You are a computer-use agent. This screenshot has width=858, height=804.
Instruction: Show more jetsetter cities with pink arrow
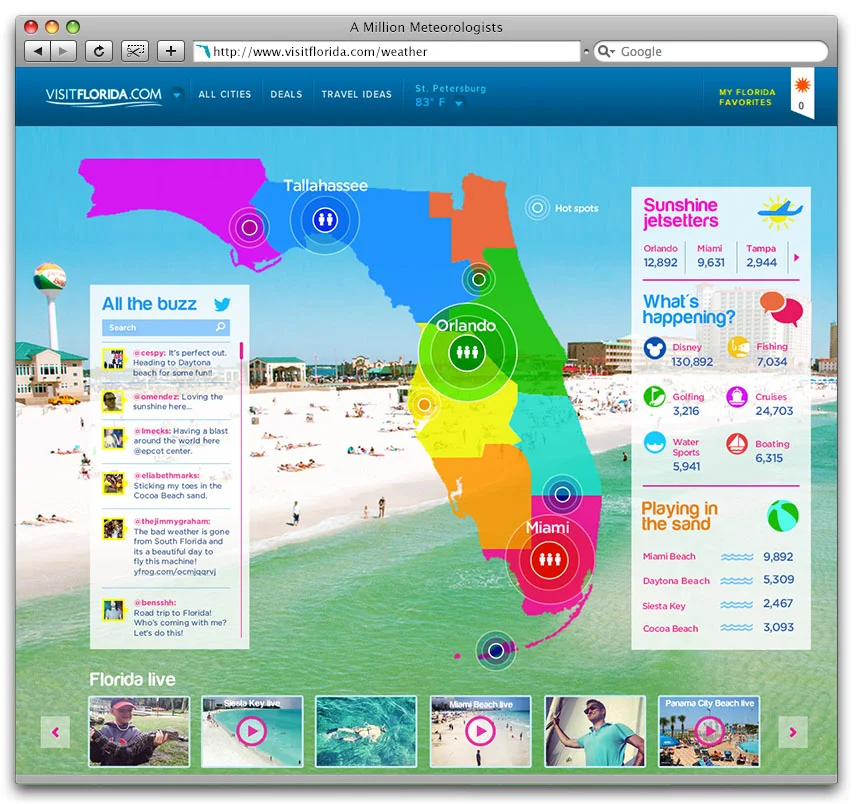(x=797, y=257)
